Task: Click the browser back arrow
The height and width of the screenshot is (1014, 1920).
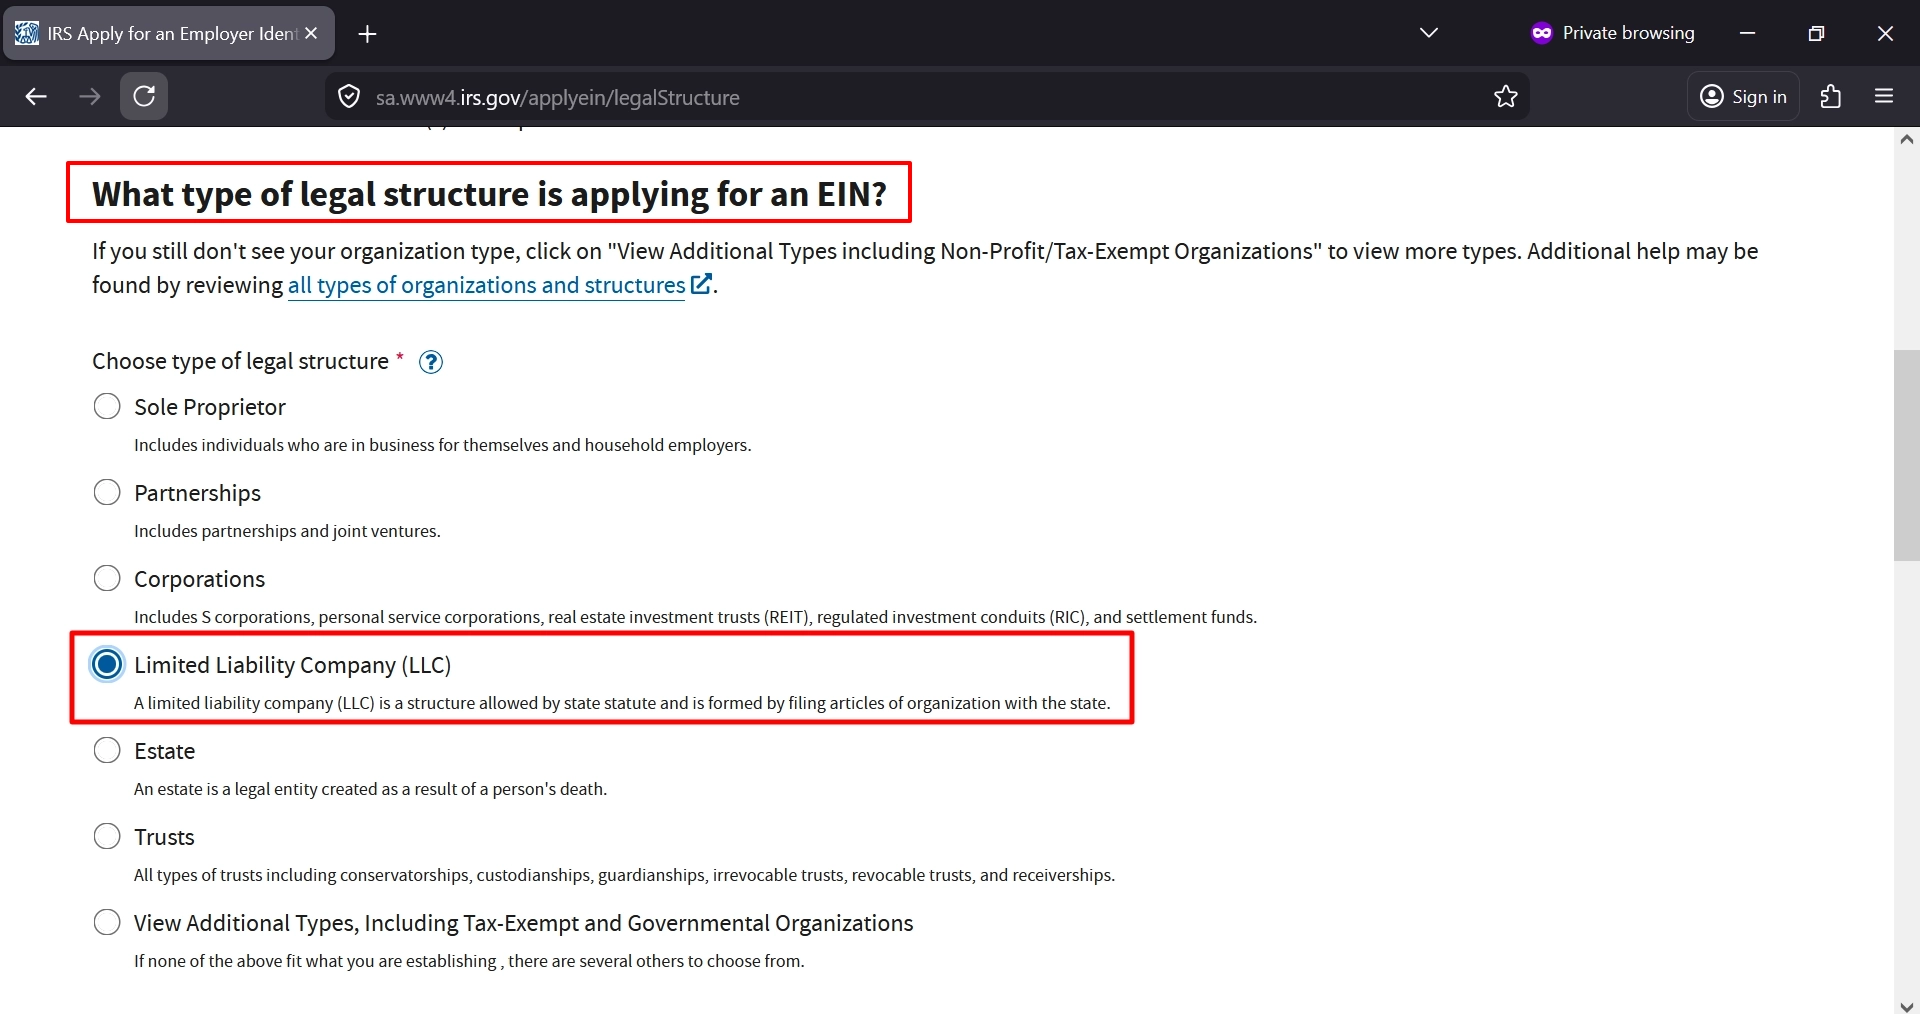Action: 36,97
